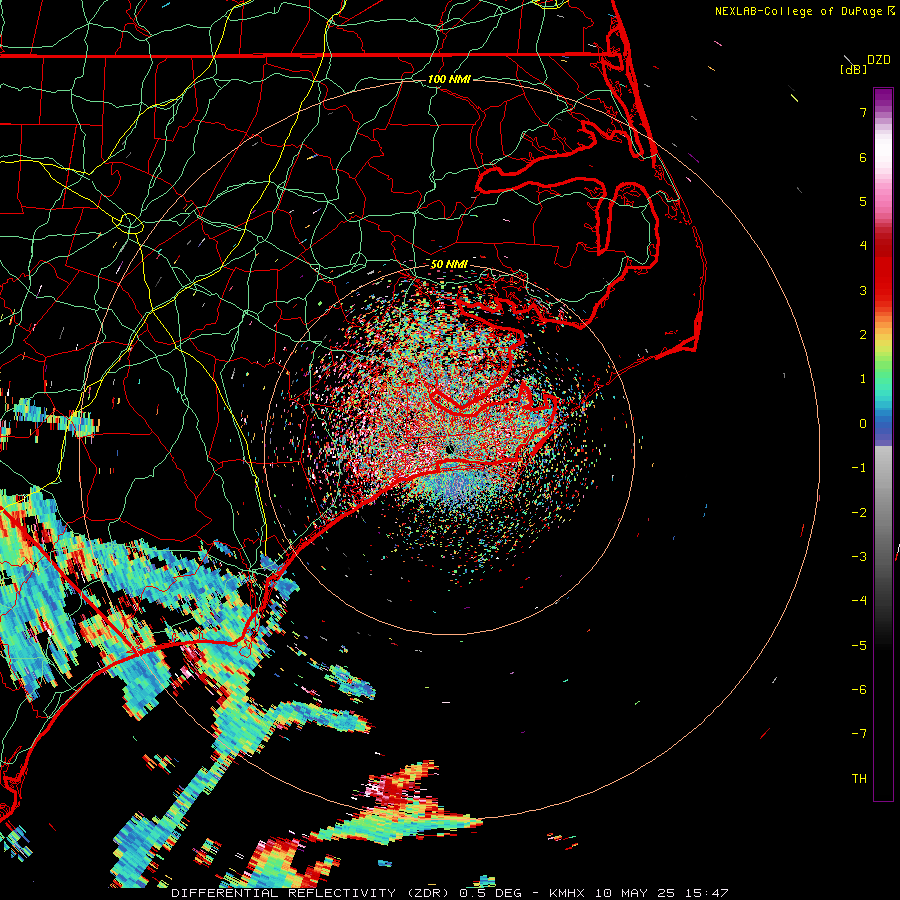Select the 3 value on color scale
The image size is (900, 900).
(863, 290)
